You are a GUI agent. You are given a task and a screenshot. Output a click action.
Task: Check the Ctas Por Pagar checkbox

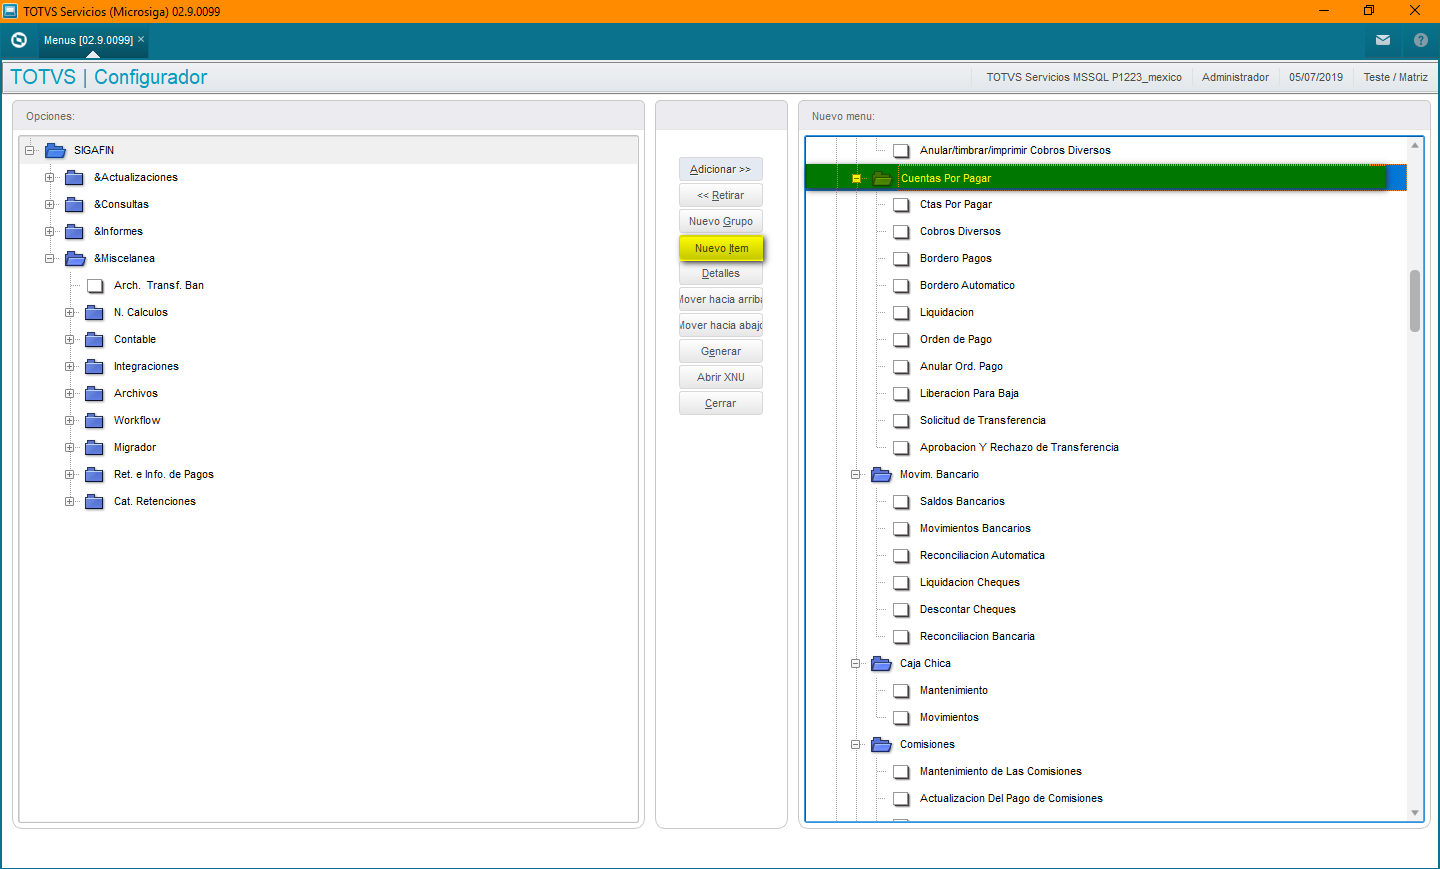click(x=901, y=204)
